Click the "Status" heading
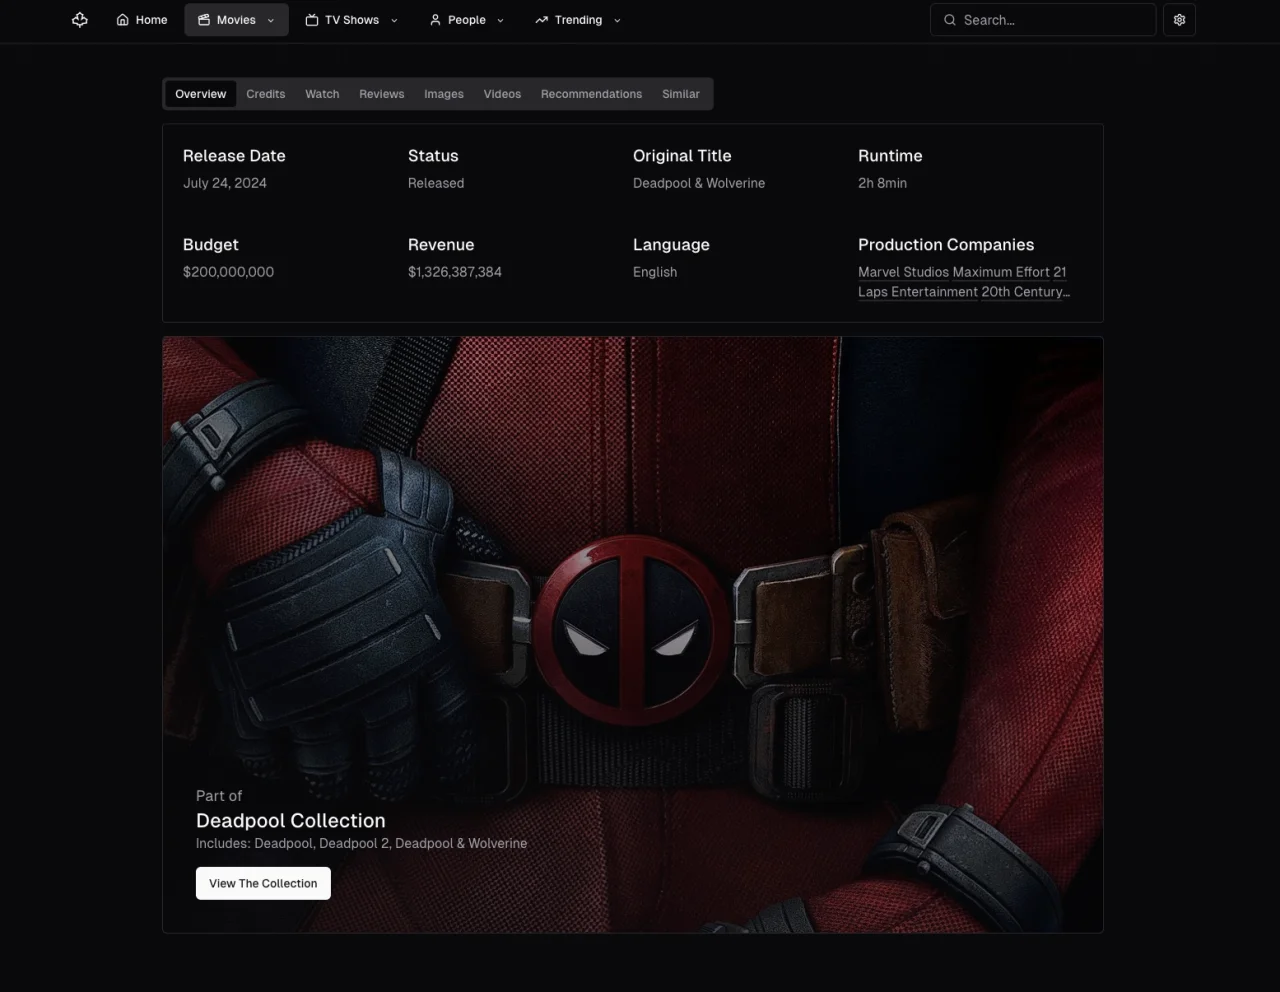The height and width of the screenshot is (992, 1280). pyautogui.click(x=433, y=156)
